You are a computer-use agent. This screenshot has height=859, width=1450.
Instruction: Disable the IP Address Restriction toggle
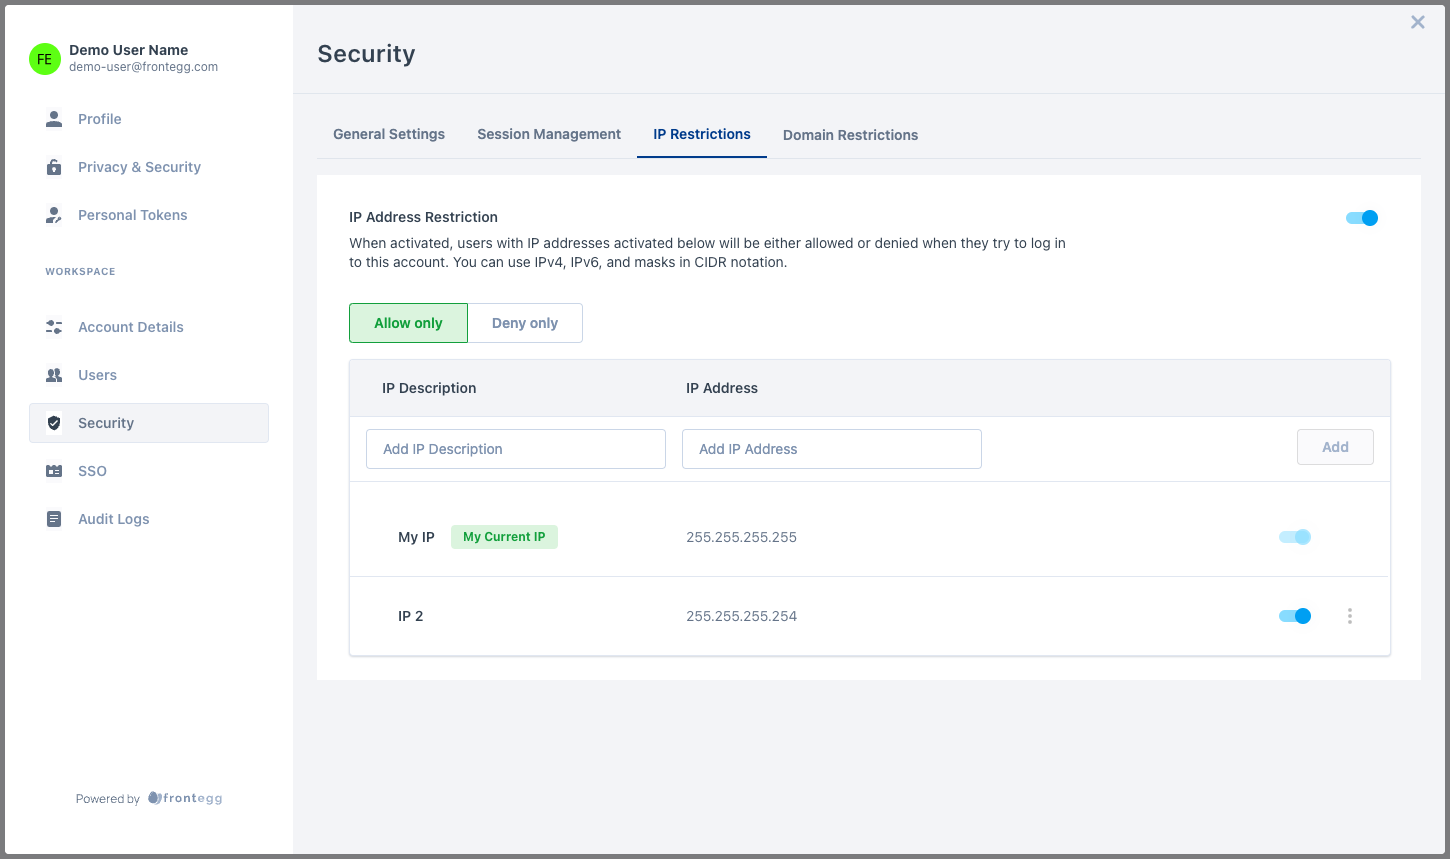pos(1362,218)
